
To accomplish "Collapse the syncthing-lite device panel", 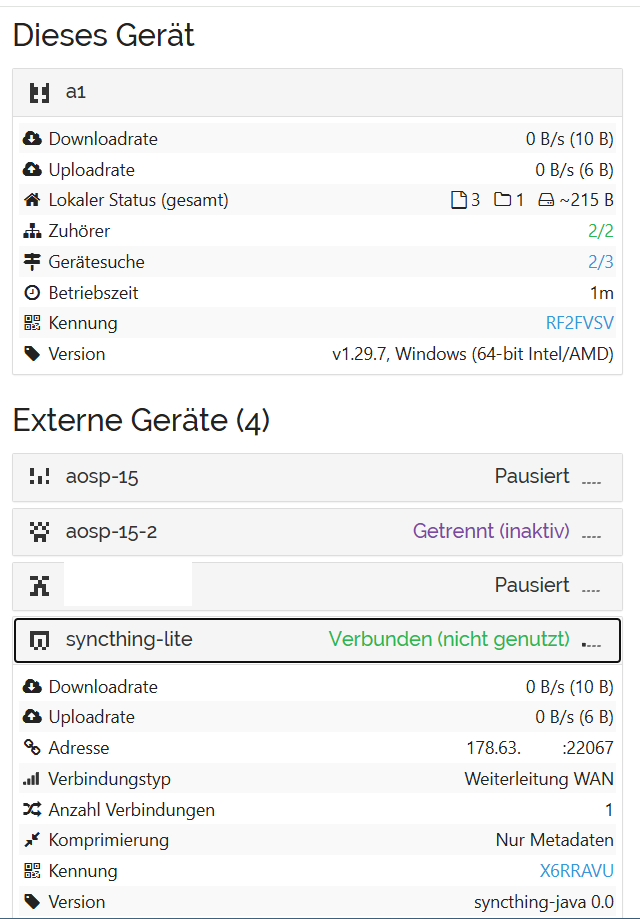I will click(x=317, y=640).
